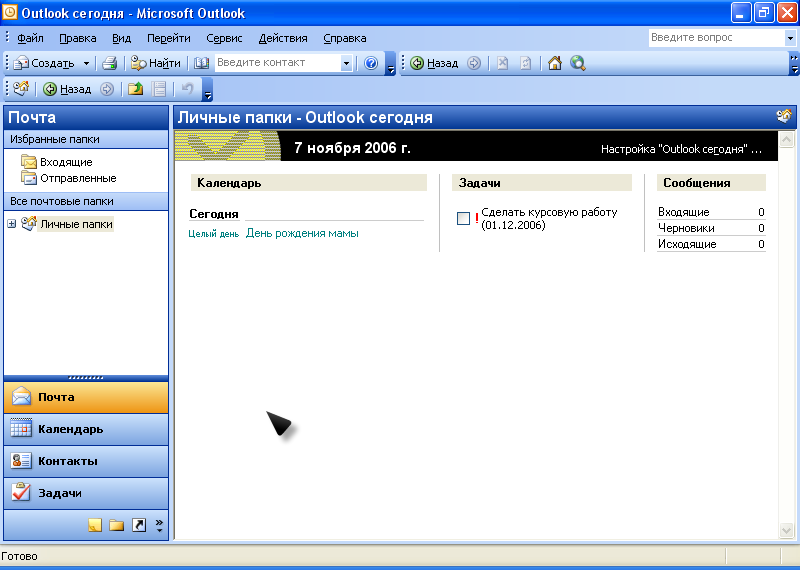Click the Search the Web globe icon

click(x=578, y=63)
